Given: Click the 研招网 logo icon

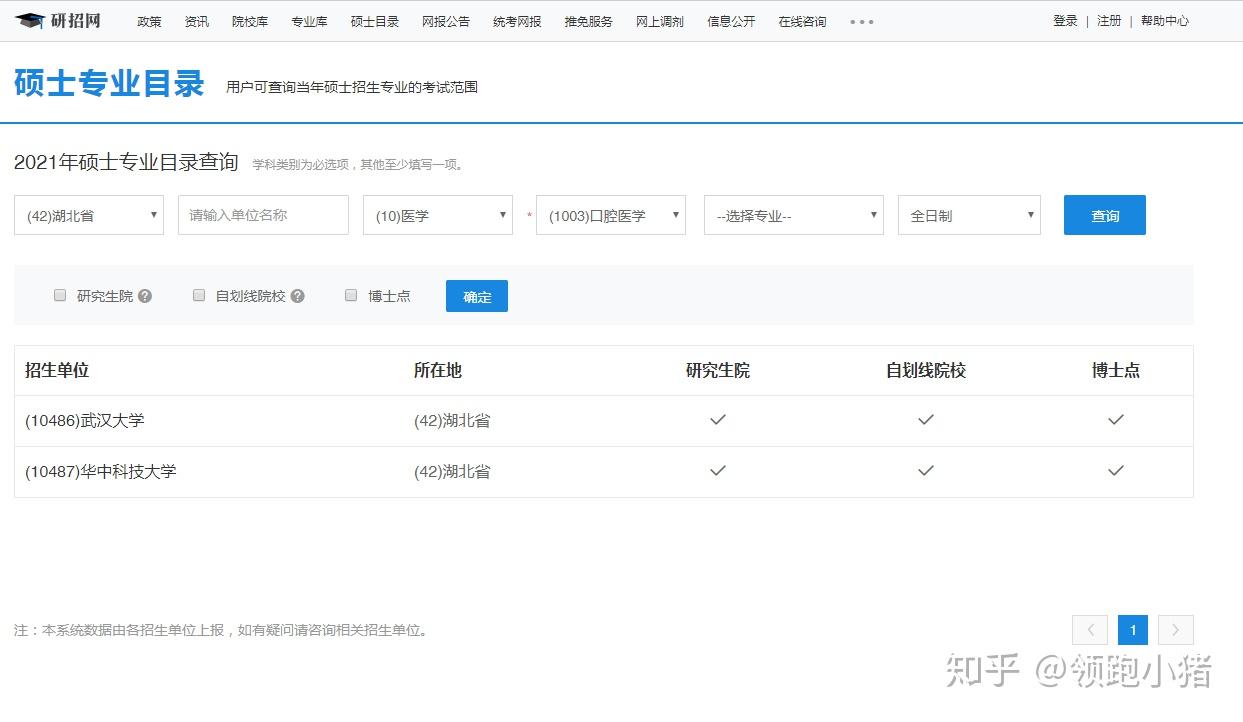Looking at the screenshot, I should [30, 20].
